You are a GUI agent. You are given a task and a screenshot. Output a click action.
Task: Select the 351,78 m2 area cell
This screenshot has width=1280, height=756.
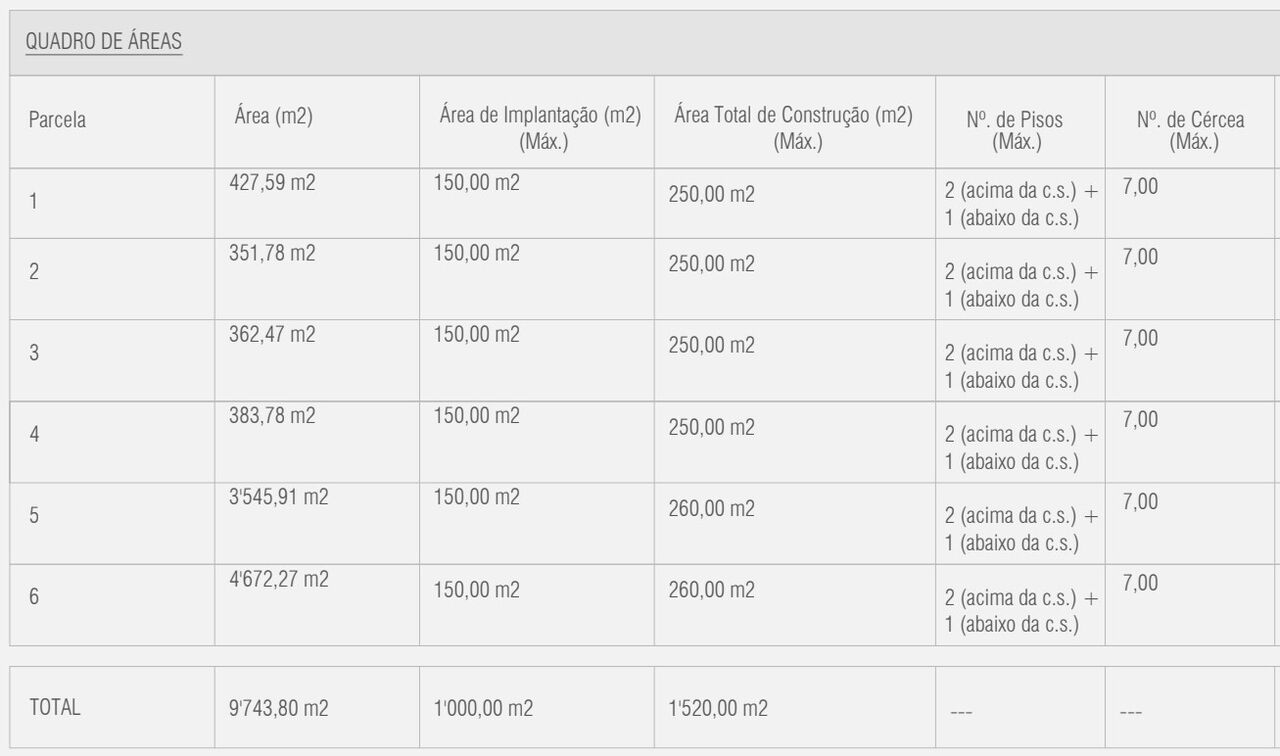pyautogui.click(x=272, y=253)
